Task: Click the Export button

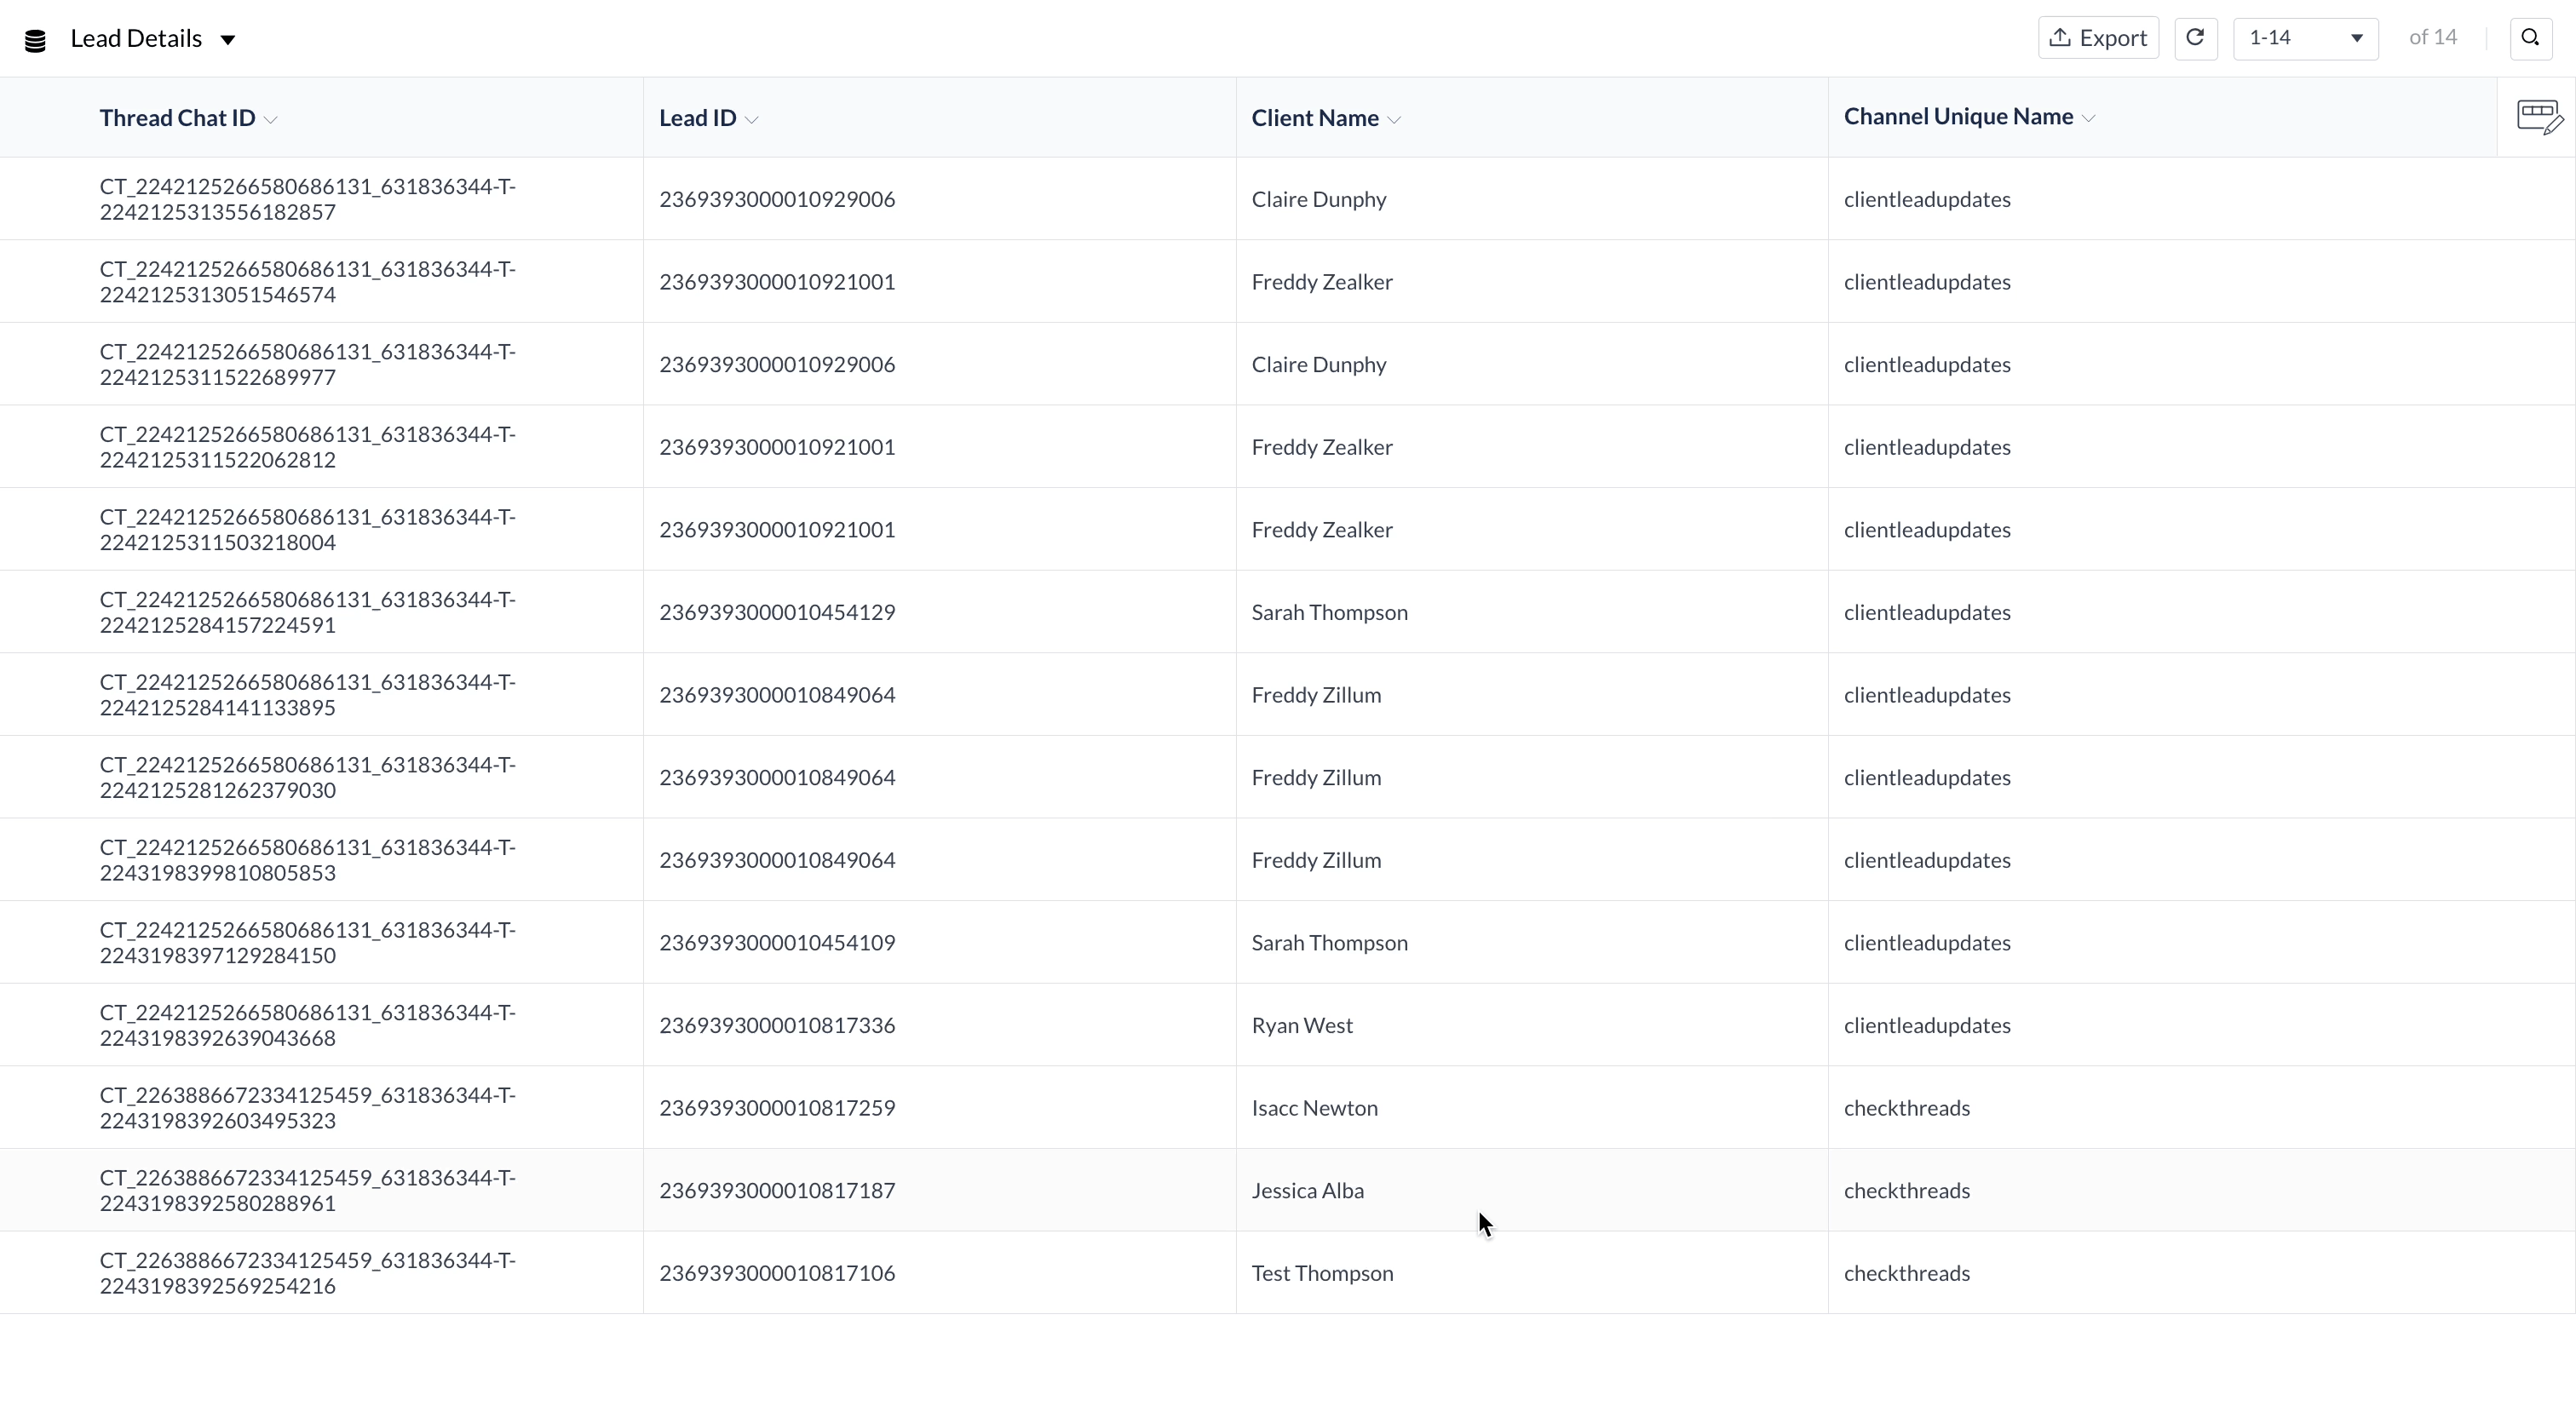Action: [x=2098, y=38]
